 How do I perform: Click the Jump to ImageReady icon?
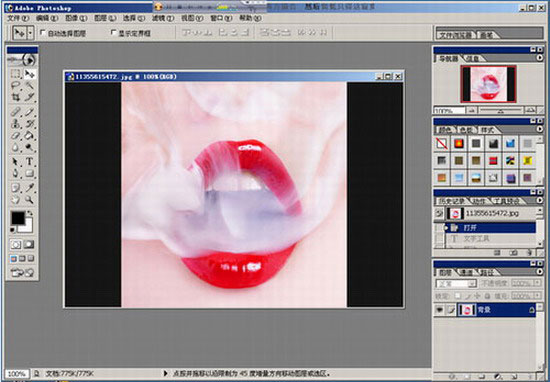coord(22,272)
